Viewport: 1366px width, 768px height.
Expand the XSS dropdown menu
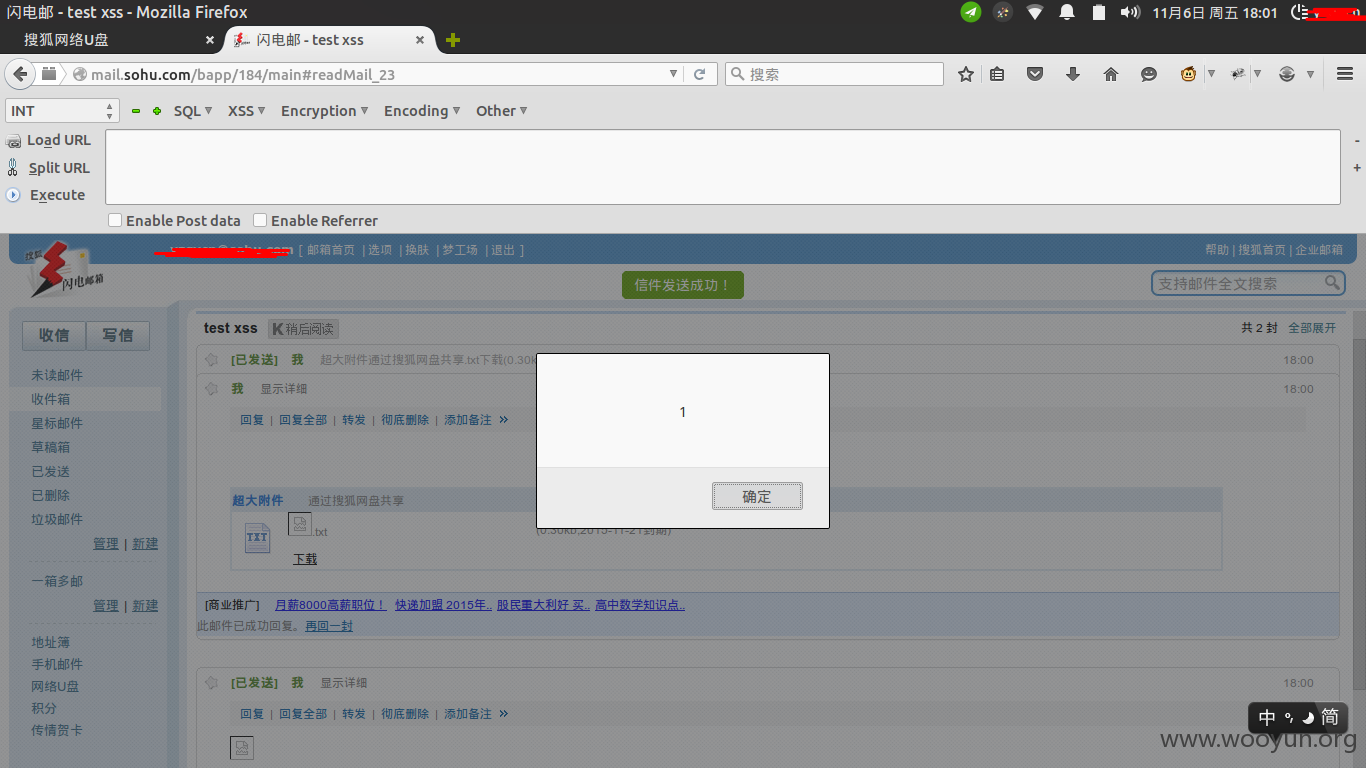click(x=246, y=111)
